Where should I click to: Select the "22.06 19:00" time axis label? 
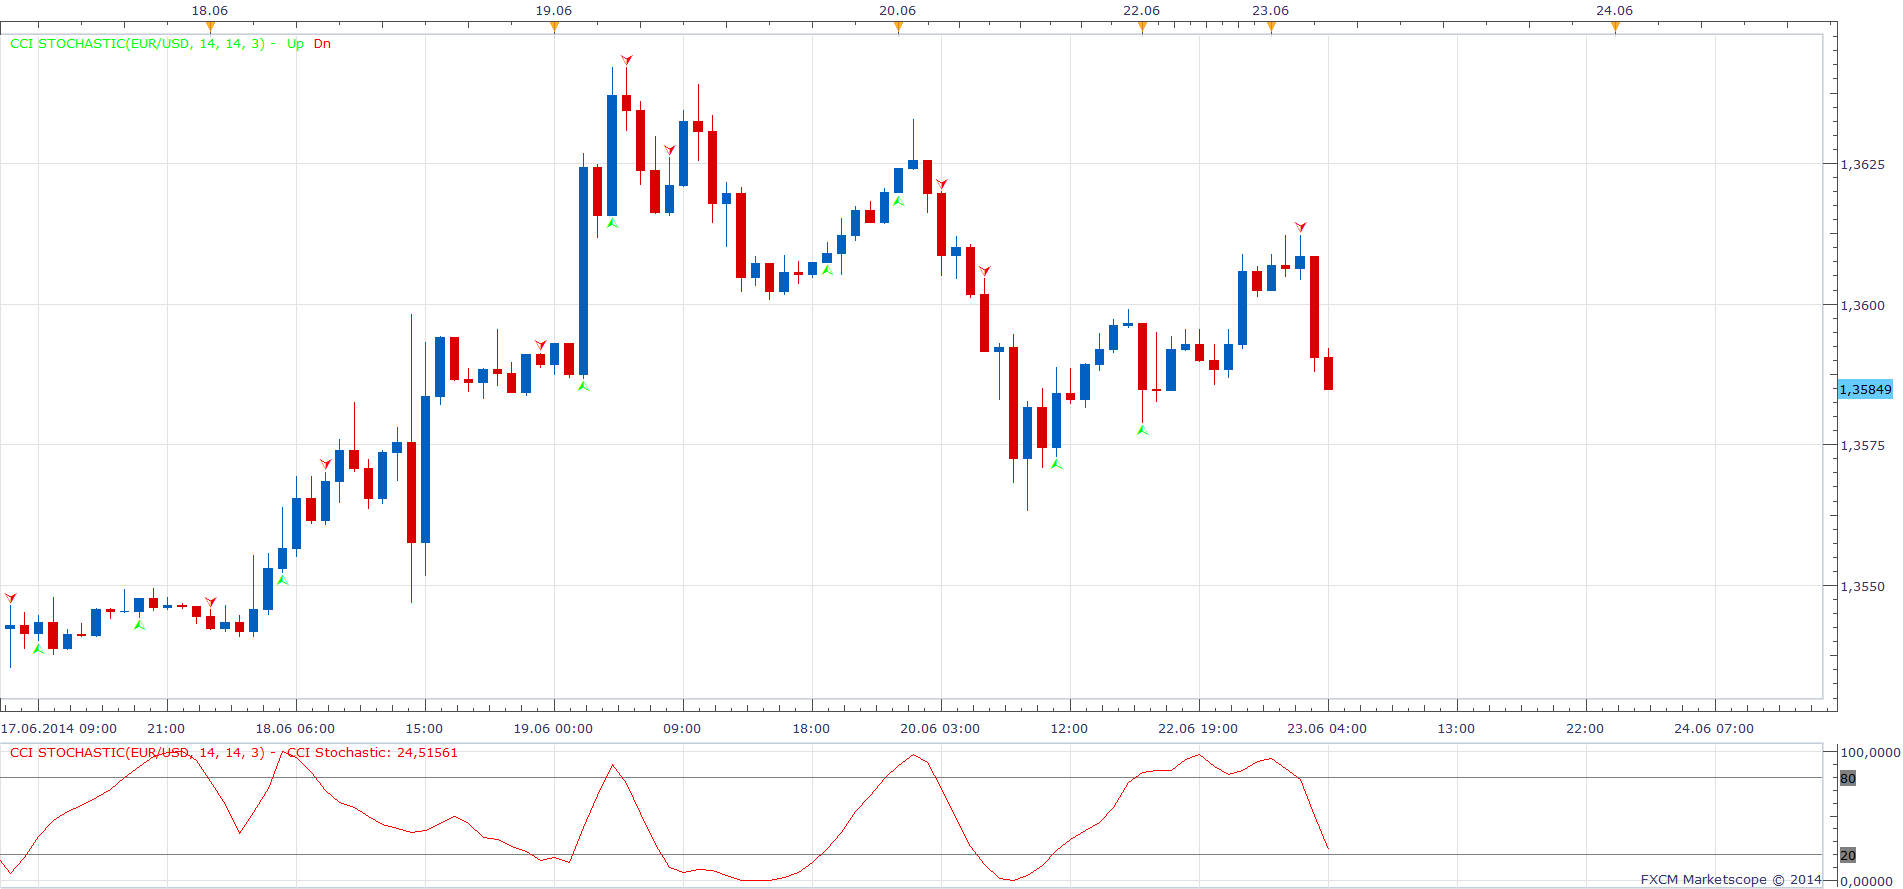point(1198,728)
